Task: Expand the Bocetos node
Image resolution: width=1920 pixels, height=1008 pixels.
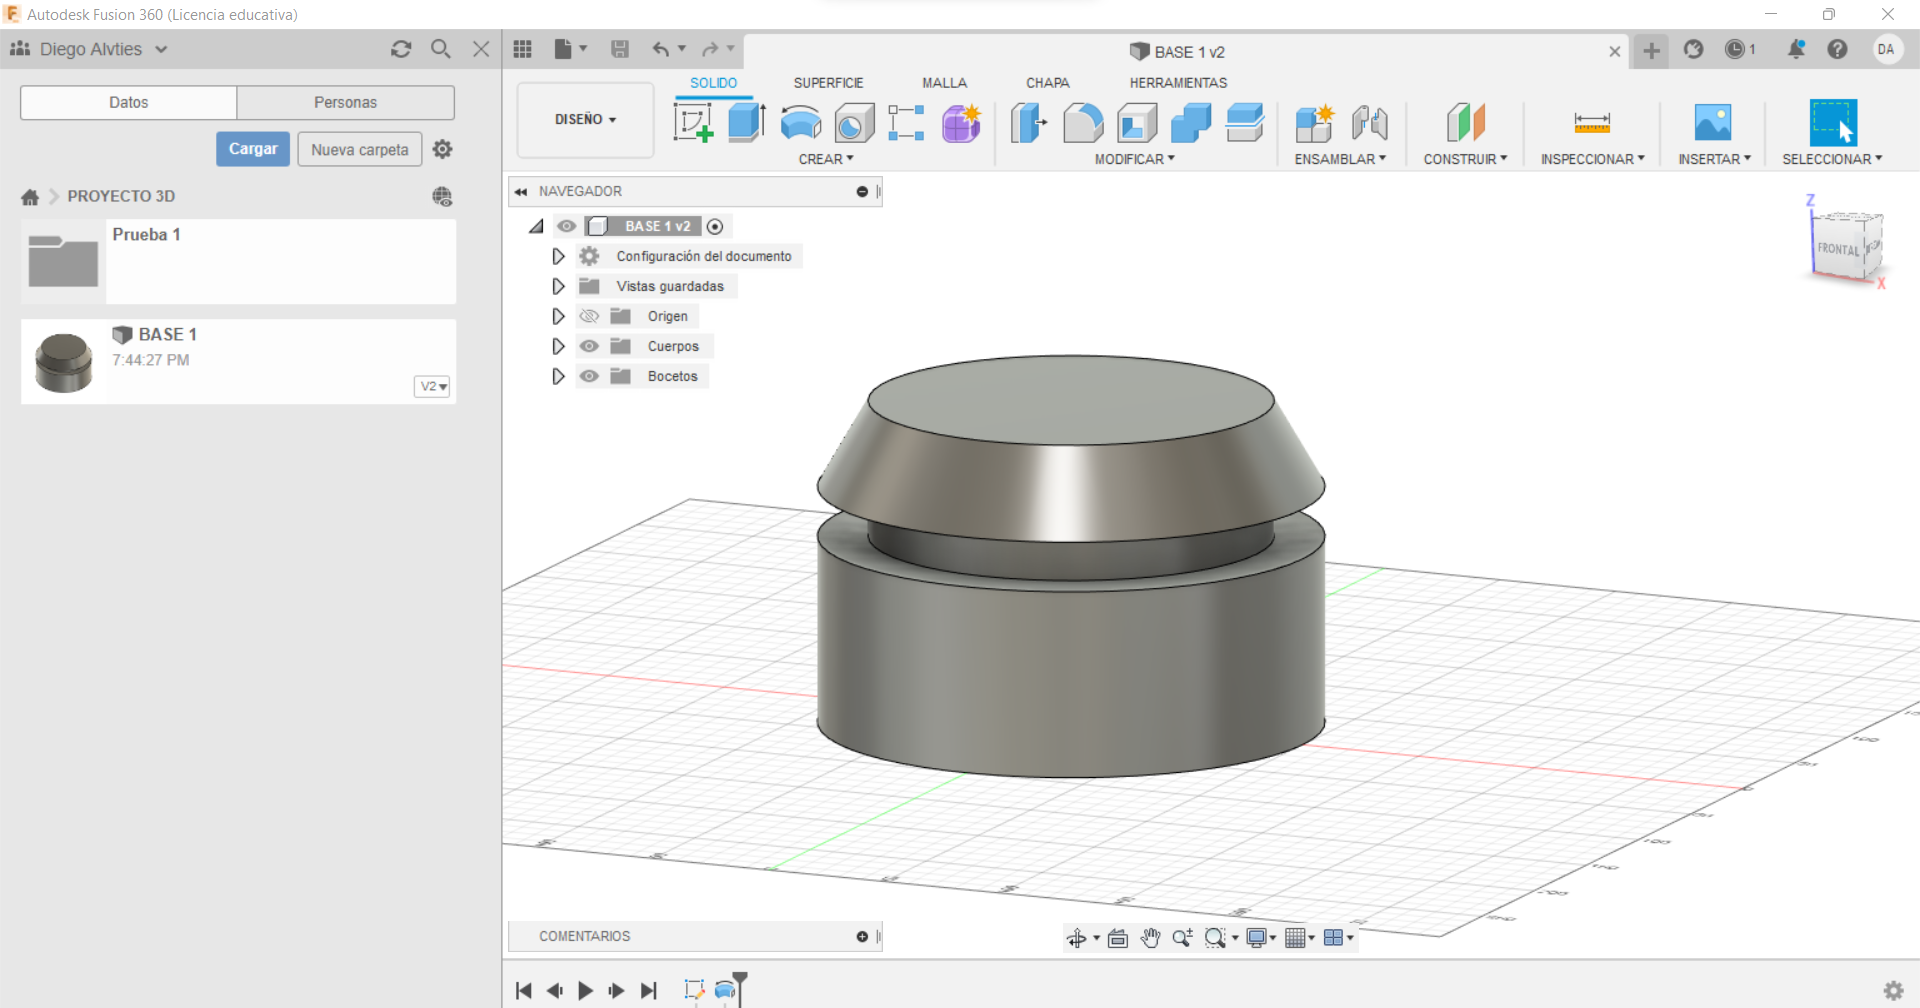Action: click(558, 376)
